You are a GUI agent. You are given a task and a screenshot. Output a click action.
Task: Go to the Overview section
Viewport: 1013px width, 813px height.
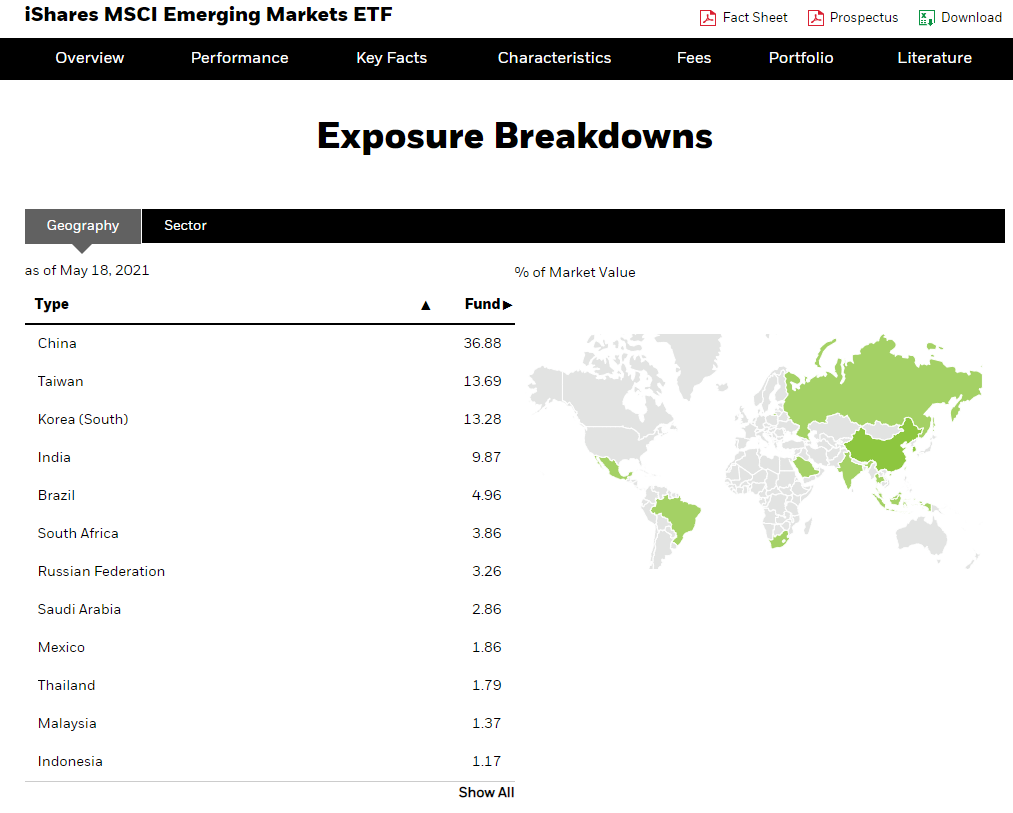click(89, 58)
